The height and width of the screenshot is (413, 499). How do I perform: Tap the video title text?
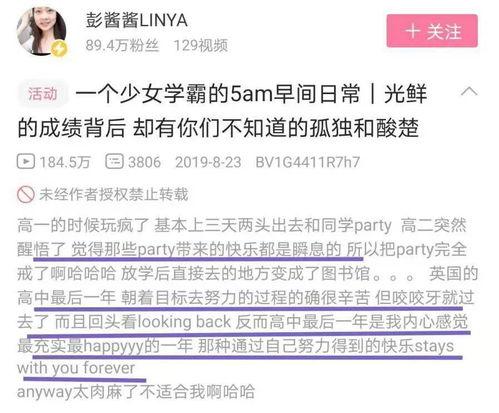[x=222, y=111]
